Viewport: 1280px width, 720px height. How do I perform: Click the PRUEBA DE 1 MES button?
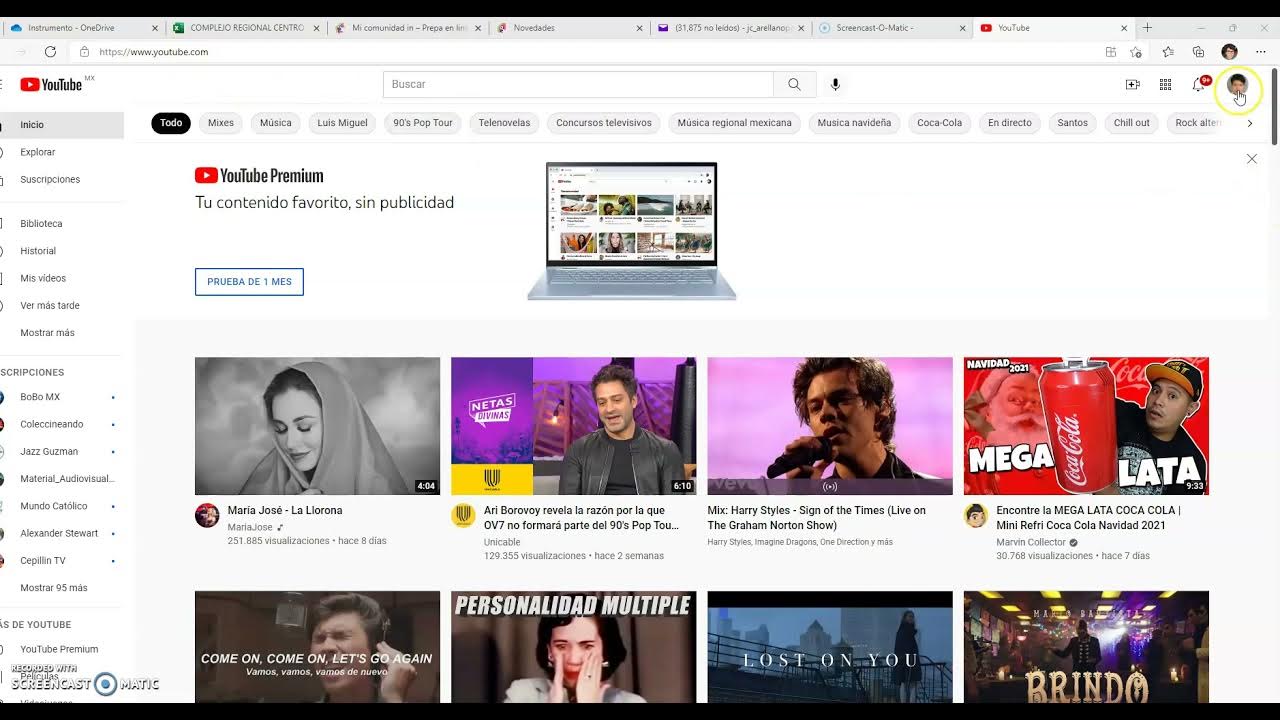249,282
